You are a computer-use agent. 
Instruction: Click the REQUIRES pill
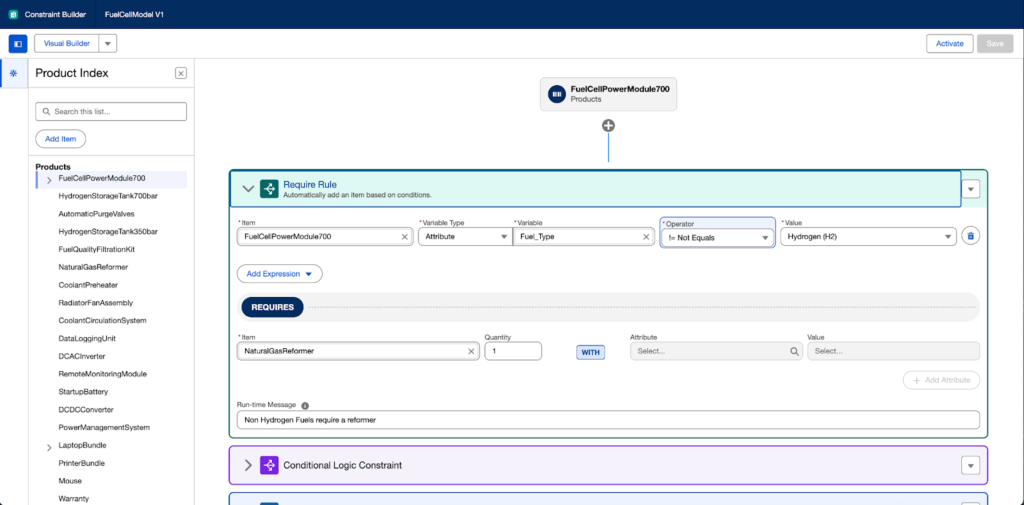point(272,307)
